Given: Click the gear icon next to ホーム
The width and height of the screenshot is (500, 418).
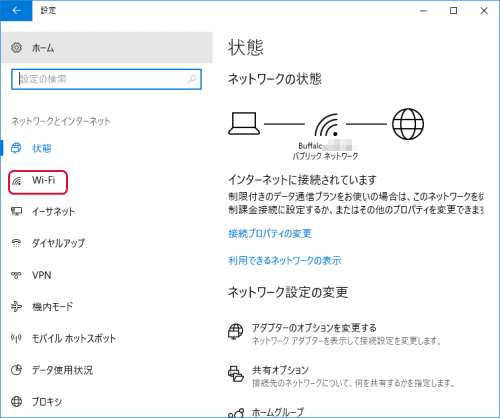Looking at the screenshot, I should click(x=17, y=48).
